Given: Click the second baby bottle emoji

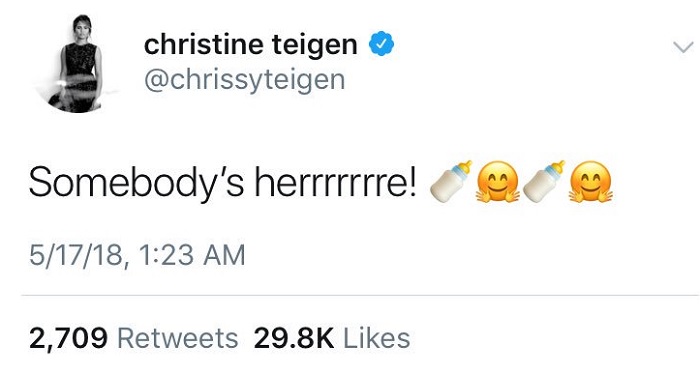Looking at the screenshot, I should (544, 182).
